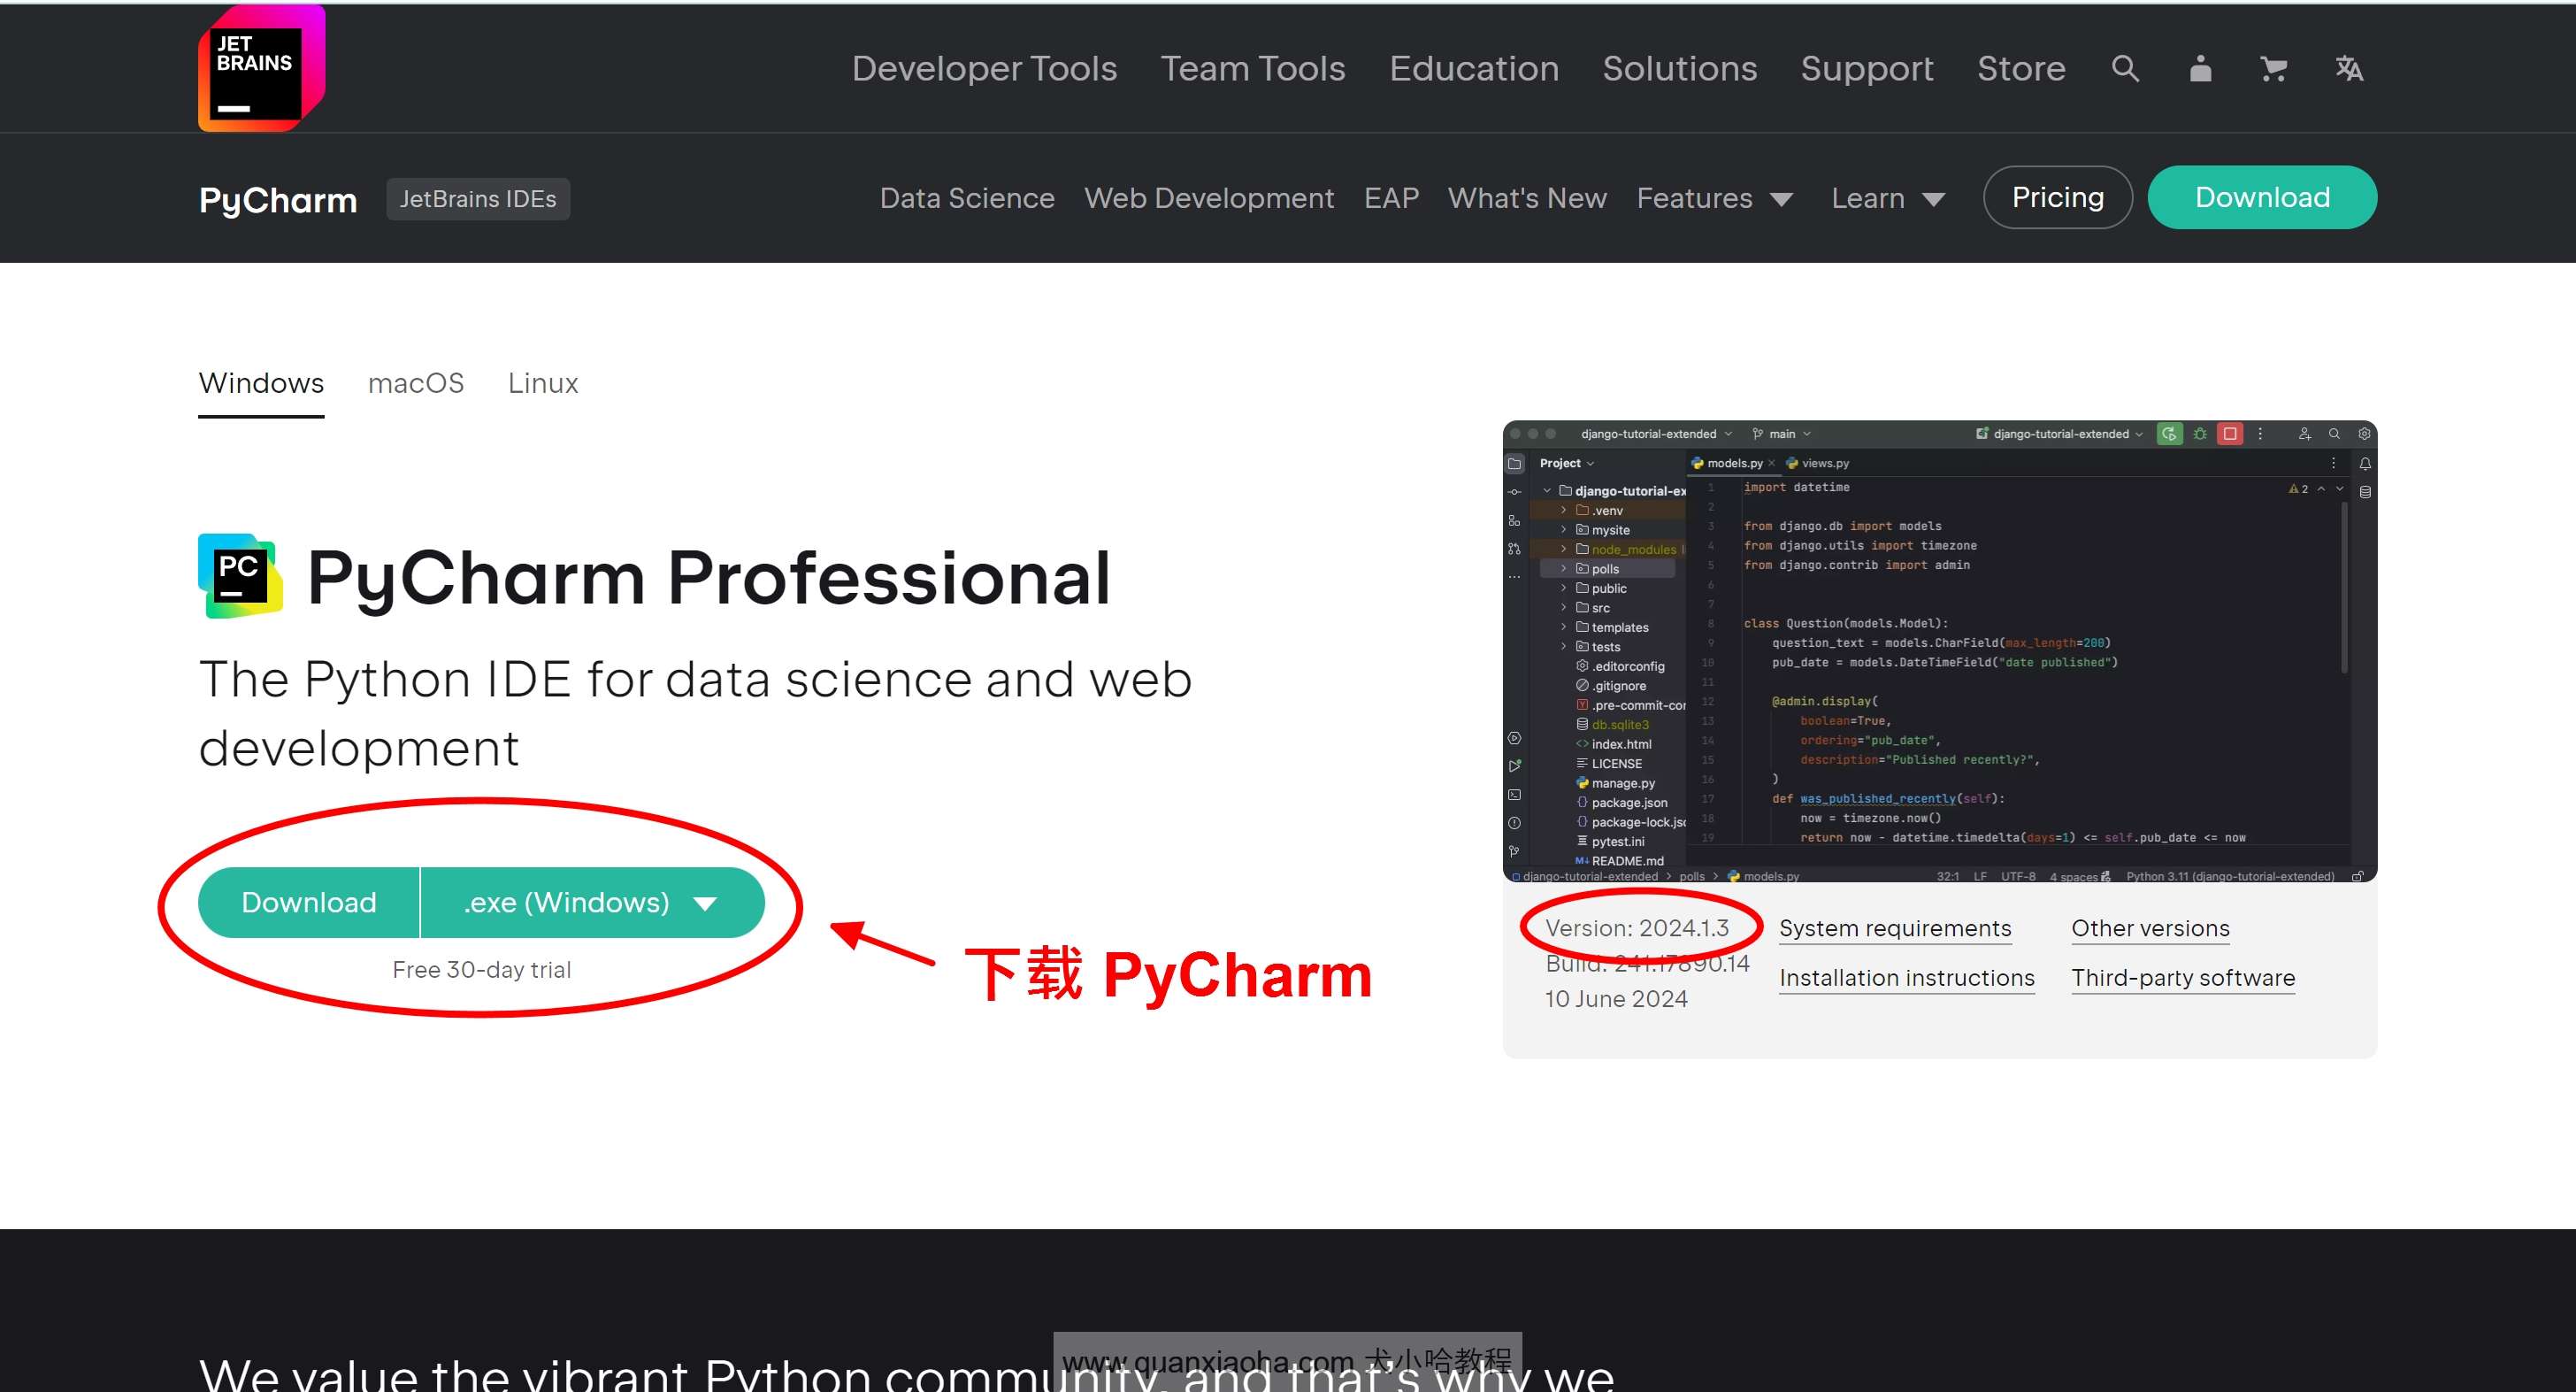Image resolution: width=2576 pixels, height=1392 pixels.
Task: Click the user account icon
Action: [x=2199, y=68]
